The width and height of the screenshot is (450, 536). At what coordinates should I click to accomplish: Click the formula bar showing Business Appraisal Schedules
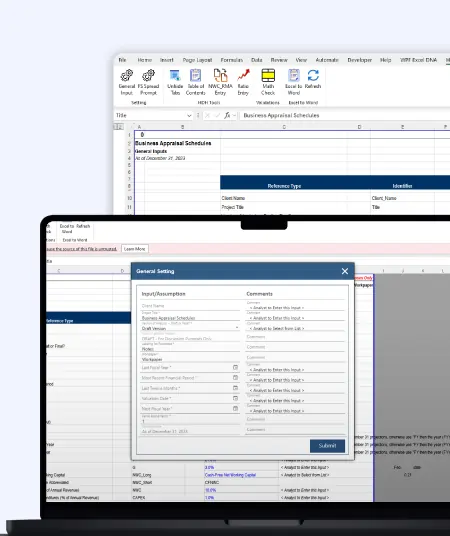(345, 116)
